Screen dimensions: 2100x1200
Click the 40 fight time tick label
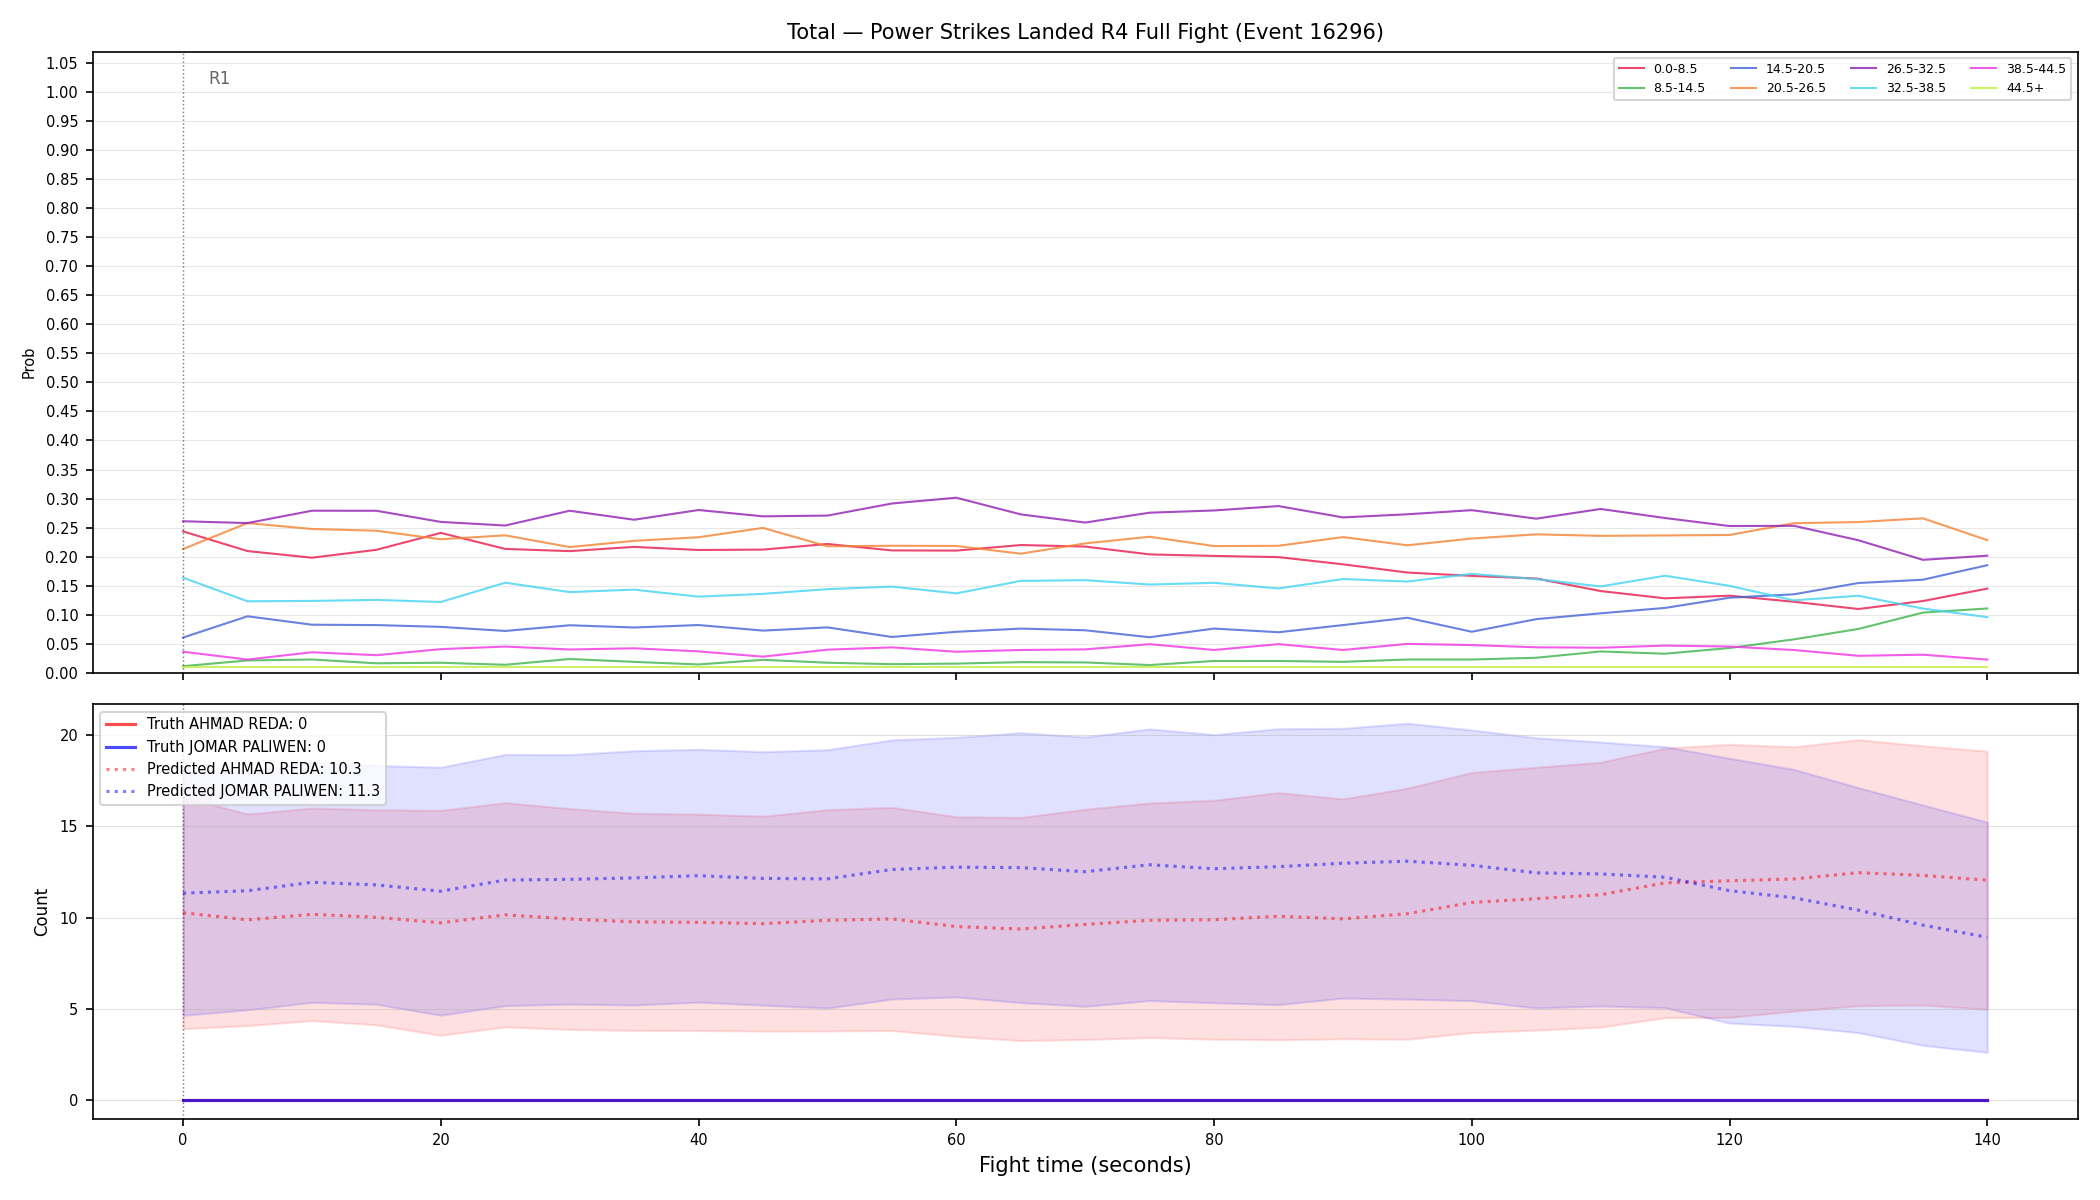(698, 1139)
